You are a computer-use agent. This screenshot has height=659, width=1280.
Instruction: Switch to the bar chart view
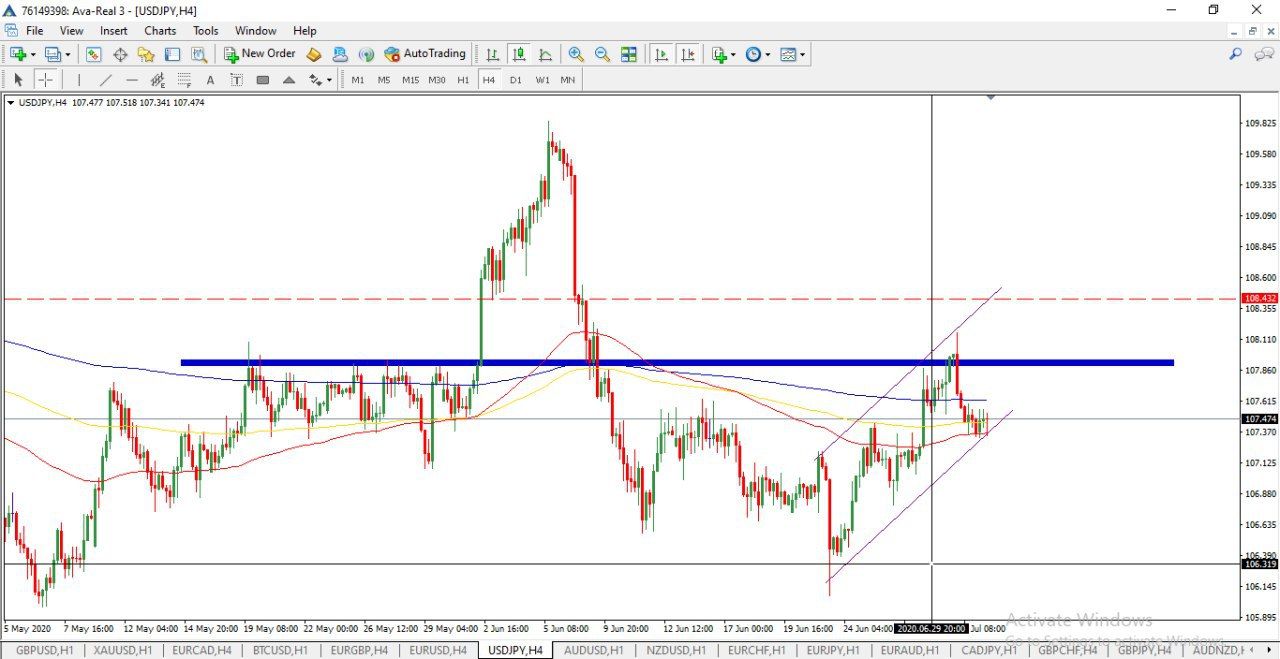click(492, 54)
